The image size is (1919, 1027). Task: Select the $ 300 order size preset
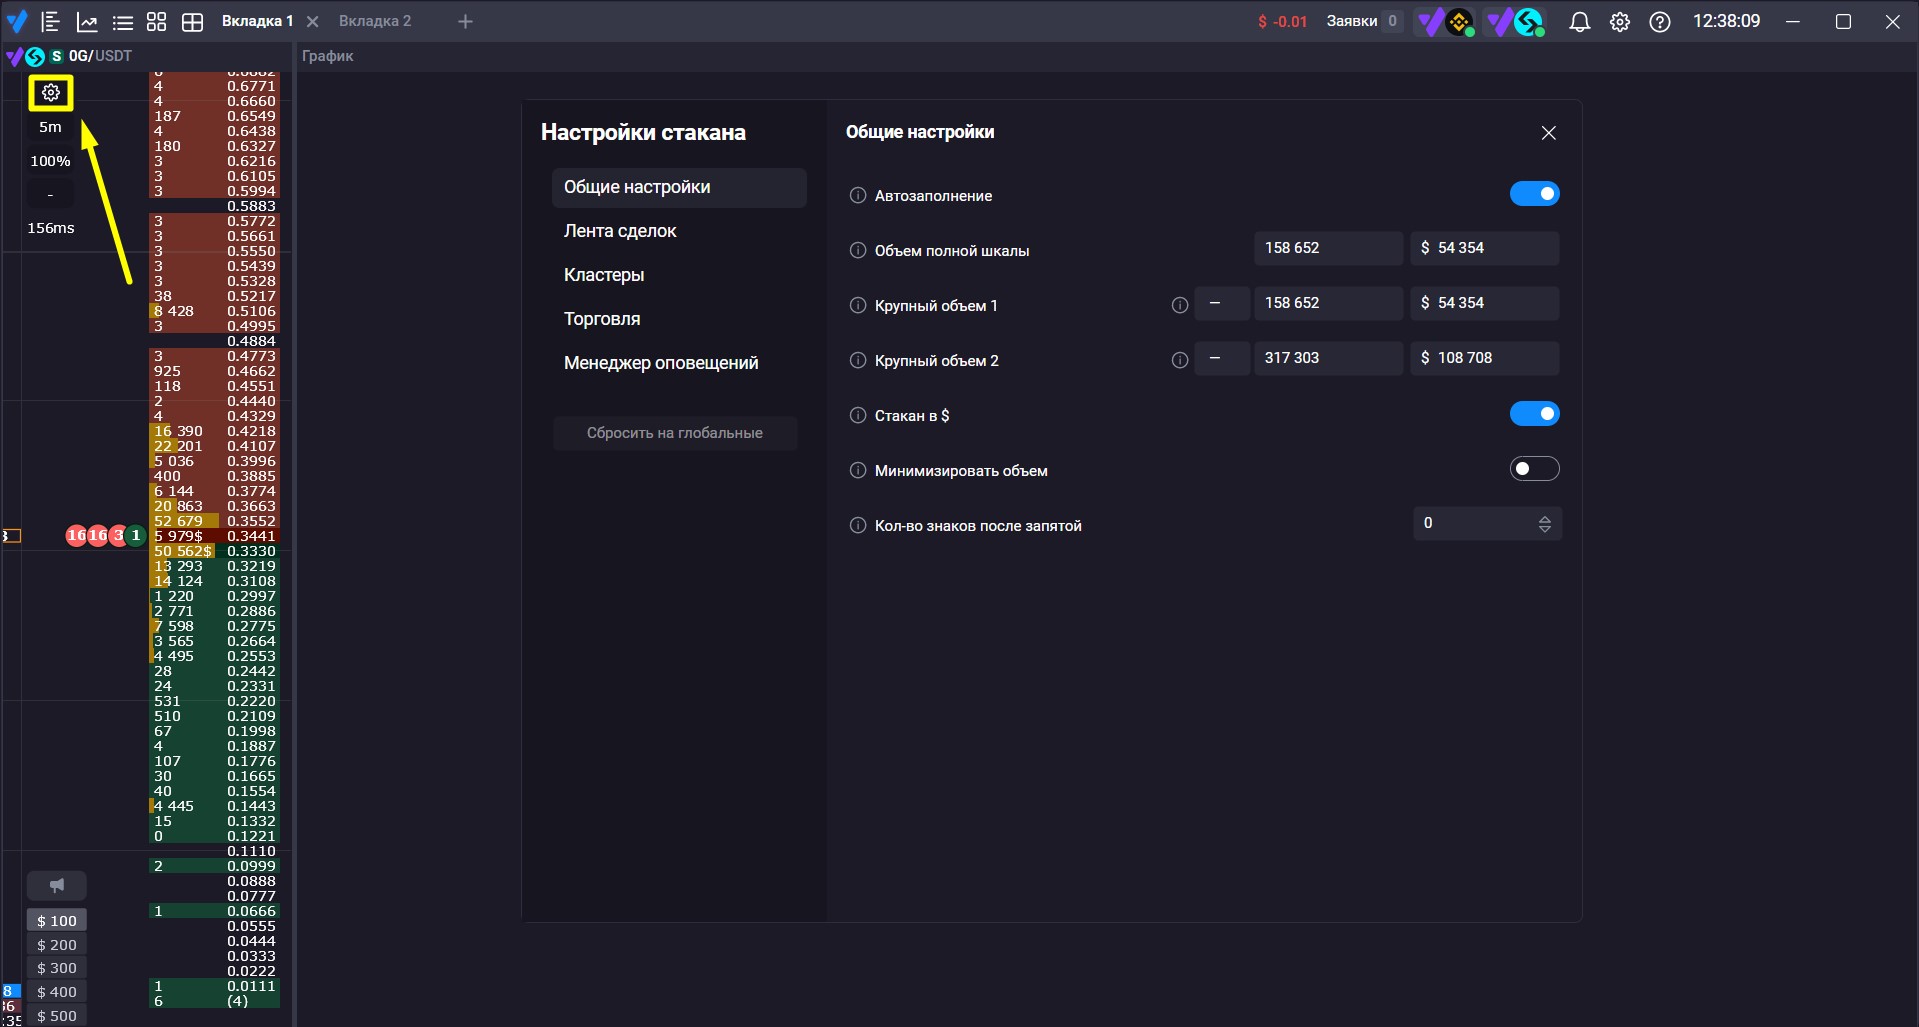pyautogui.click(x=56, y=968)
